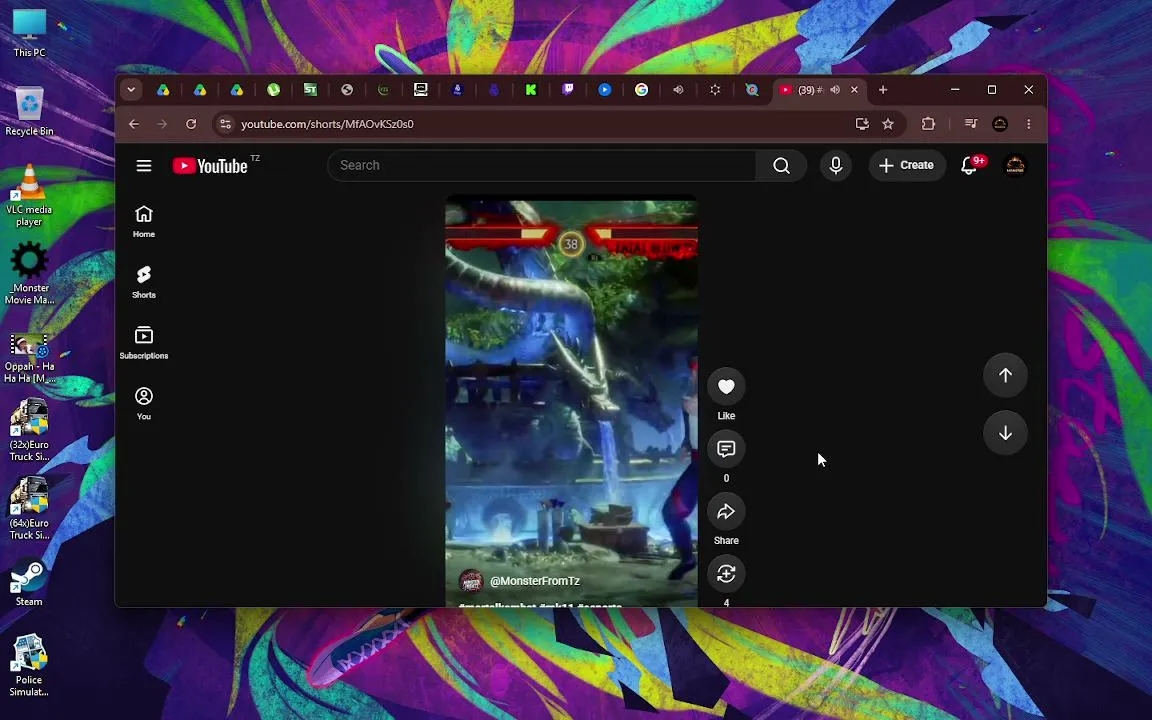Open Subscriptions in the YouTube sidebar
1152x720 pixels.
coord(144,343)
